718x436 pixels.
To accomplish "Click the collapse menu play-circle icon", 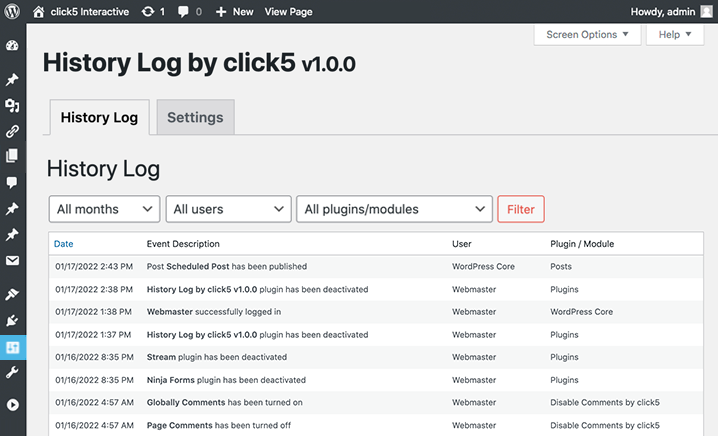I will point(12,405).
